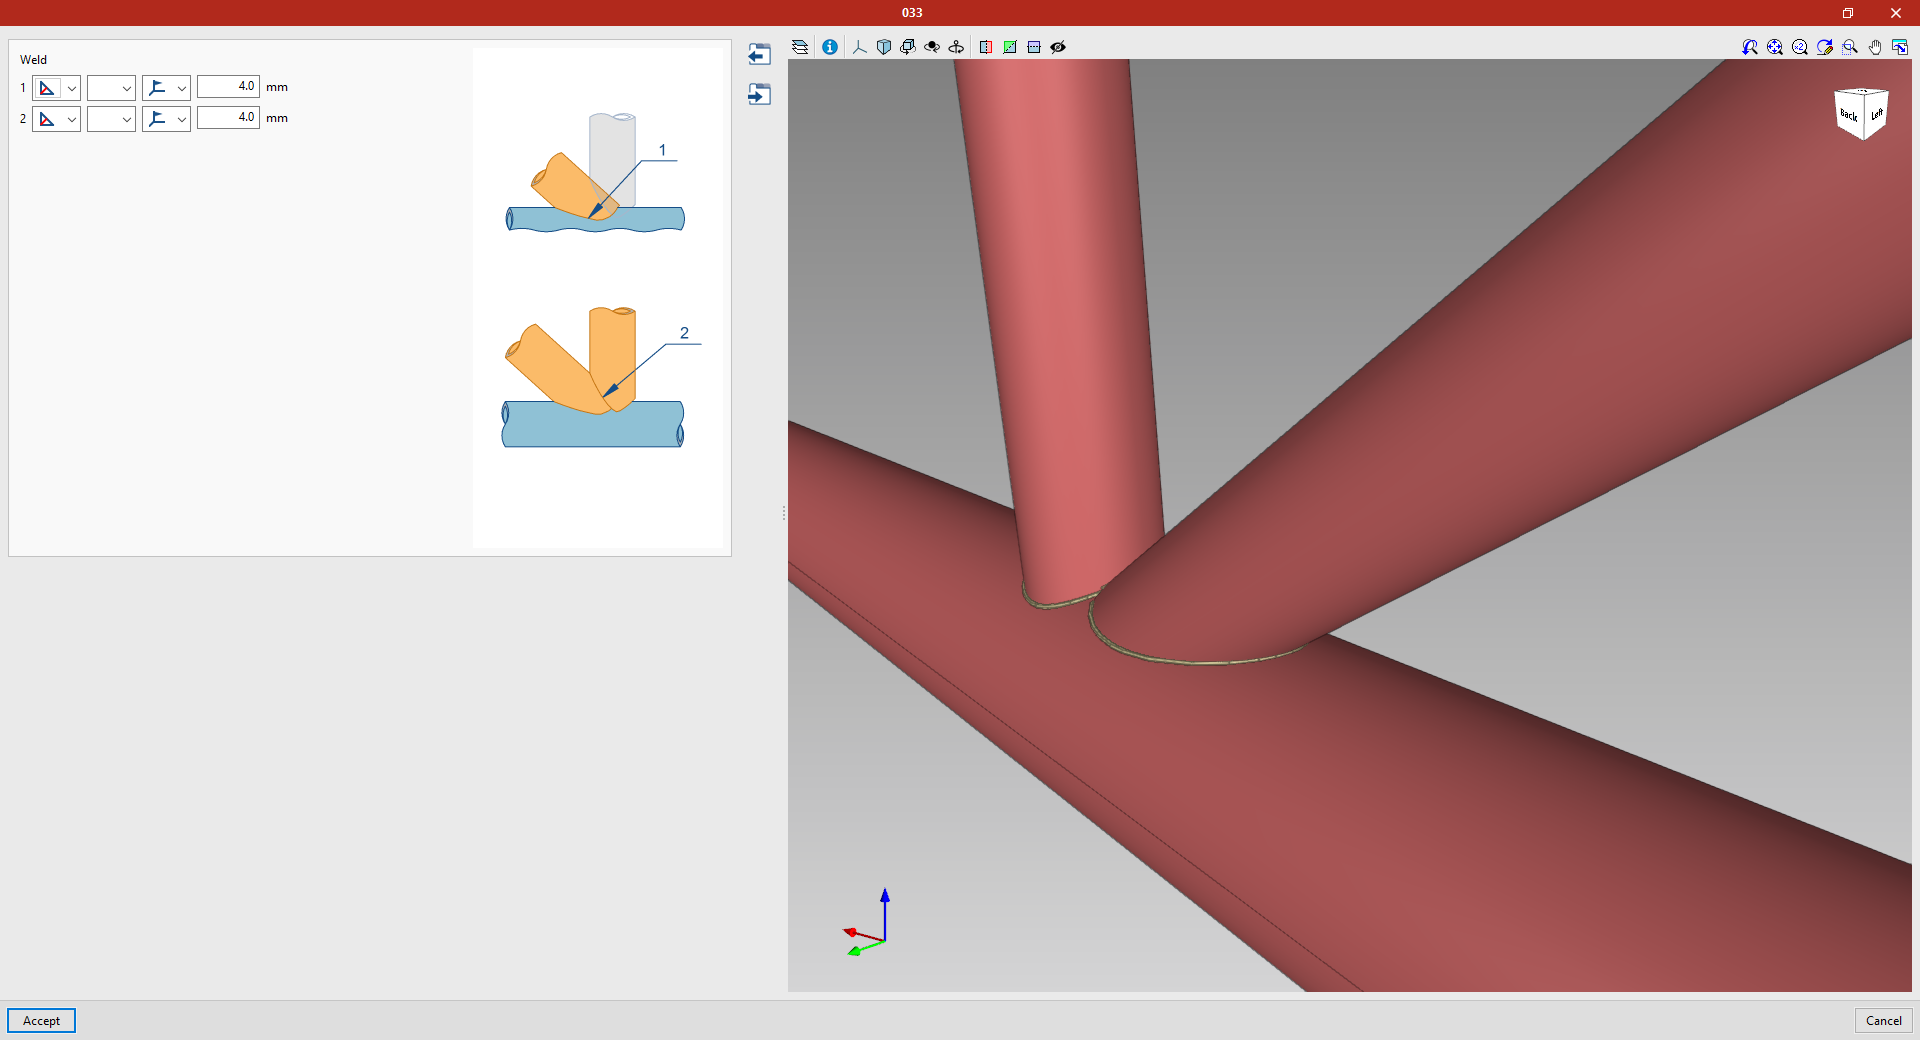
Task: Open weld 1 type dropdown
Action: 56,88
